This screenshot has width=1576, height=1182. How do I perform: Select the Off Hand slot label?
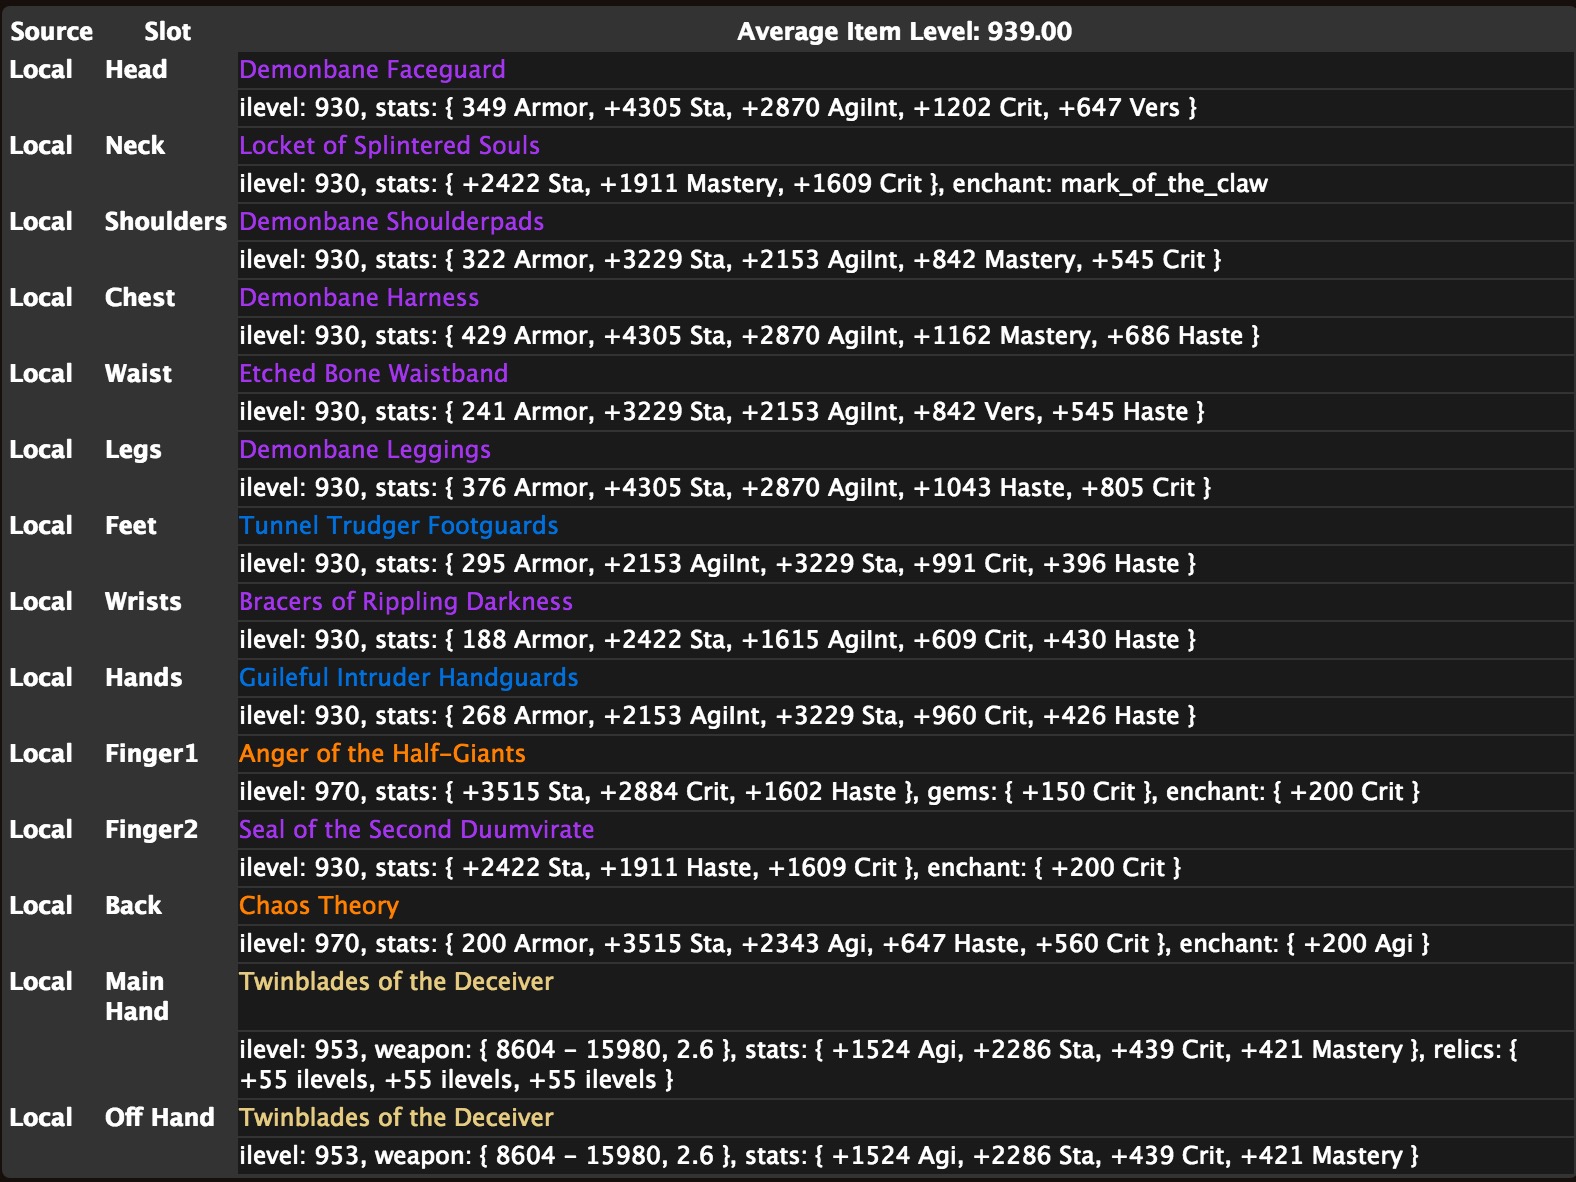tap(160, 1118)
